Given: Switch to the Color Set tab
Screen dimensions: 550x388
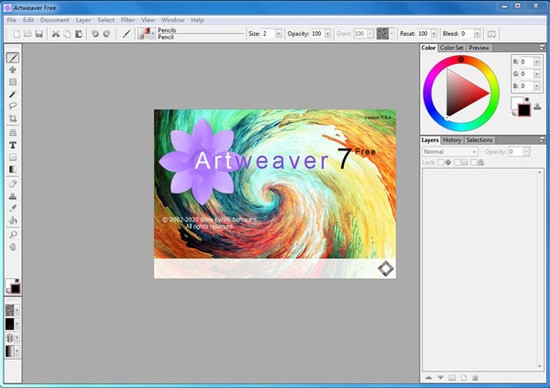Looking at the screenshot, I should (452, 48).
